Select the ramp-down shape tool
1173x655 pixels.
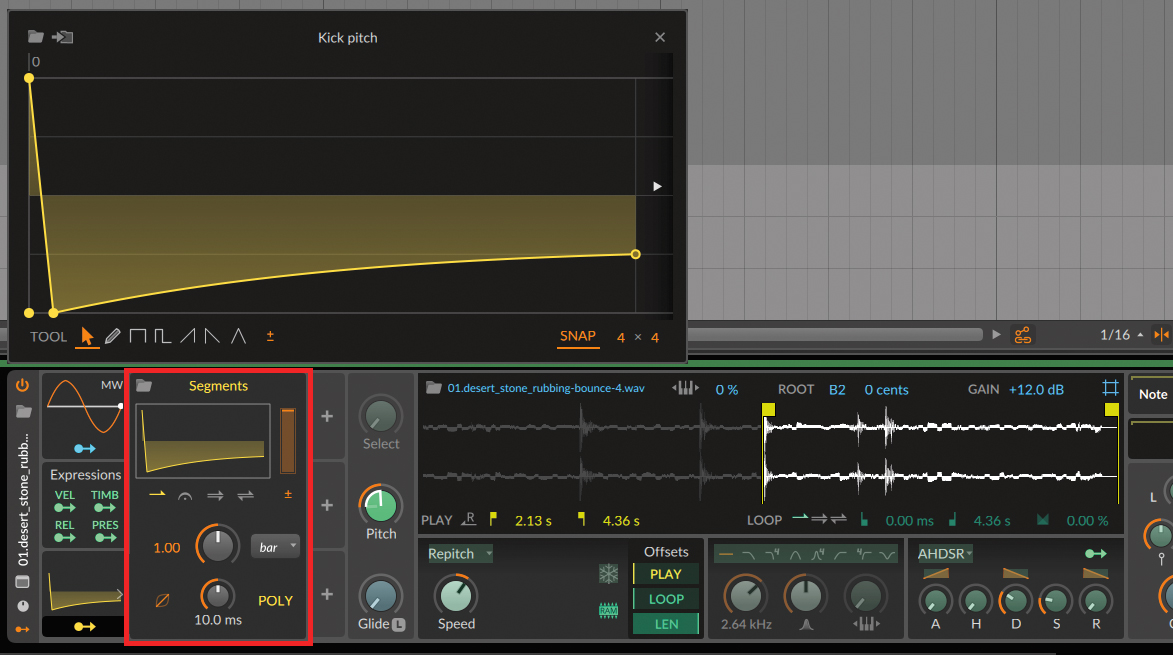pyautogui.click(x=212, y=336)
